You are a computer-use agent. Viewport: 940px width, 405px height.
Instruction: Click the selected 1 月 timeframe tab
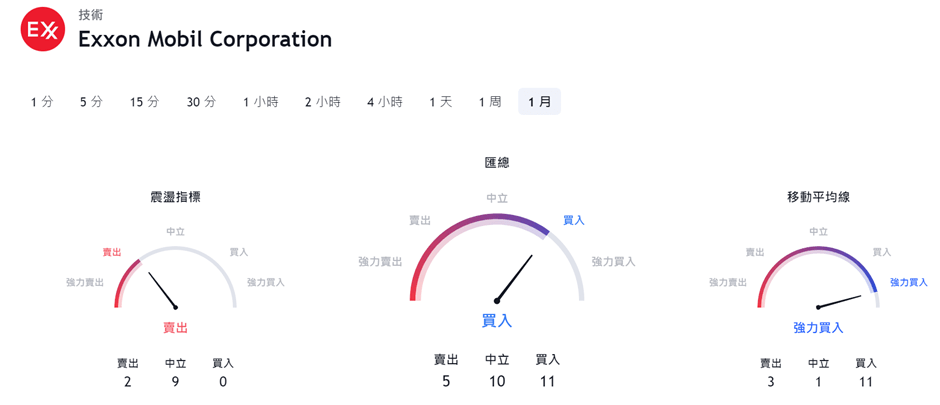(539, 102)
